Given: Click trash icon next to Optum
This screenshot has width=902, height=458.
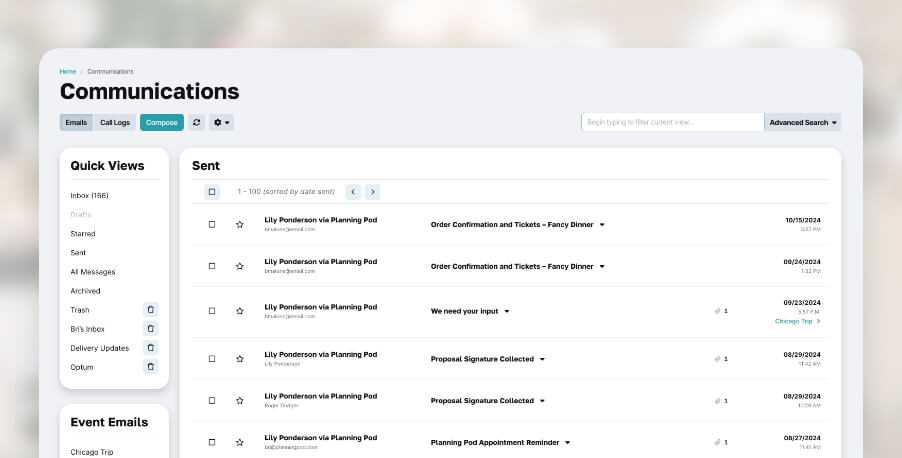Looking at the screenshot, I should 151,367.
